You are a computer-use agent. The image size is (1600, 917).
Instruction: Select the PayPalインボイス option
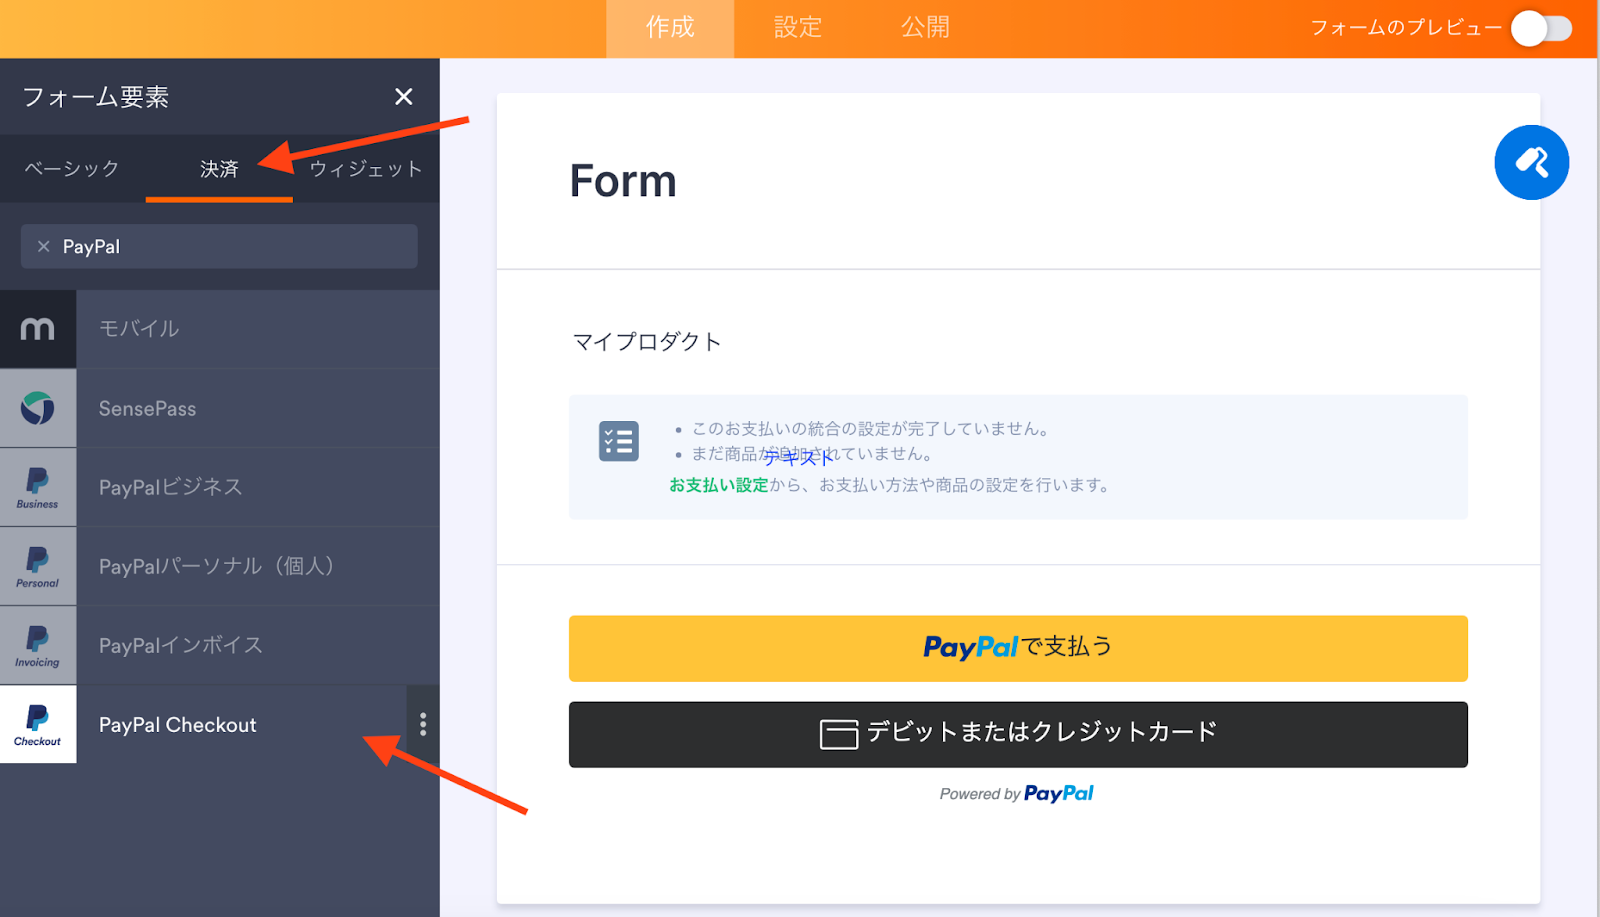[220, 645]
